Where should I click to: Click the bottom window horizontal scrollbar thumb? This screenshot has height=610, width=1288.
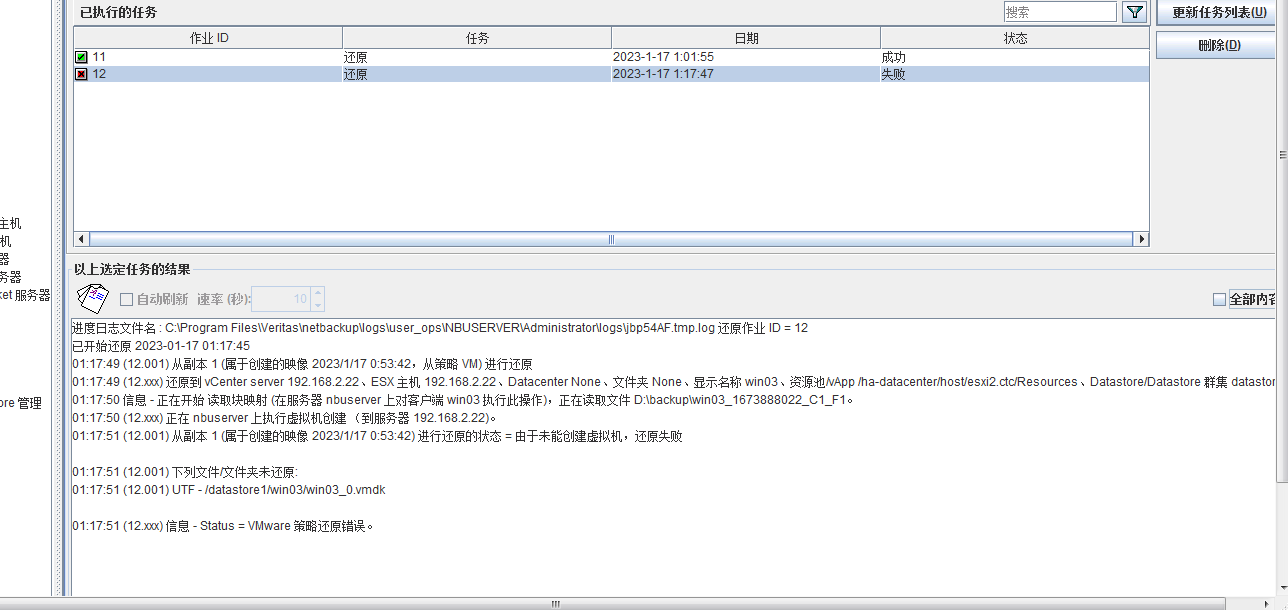[556, 604]
